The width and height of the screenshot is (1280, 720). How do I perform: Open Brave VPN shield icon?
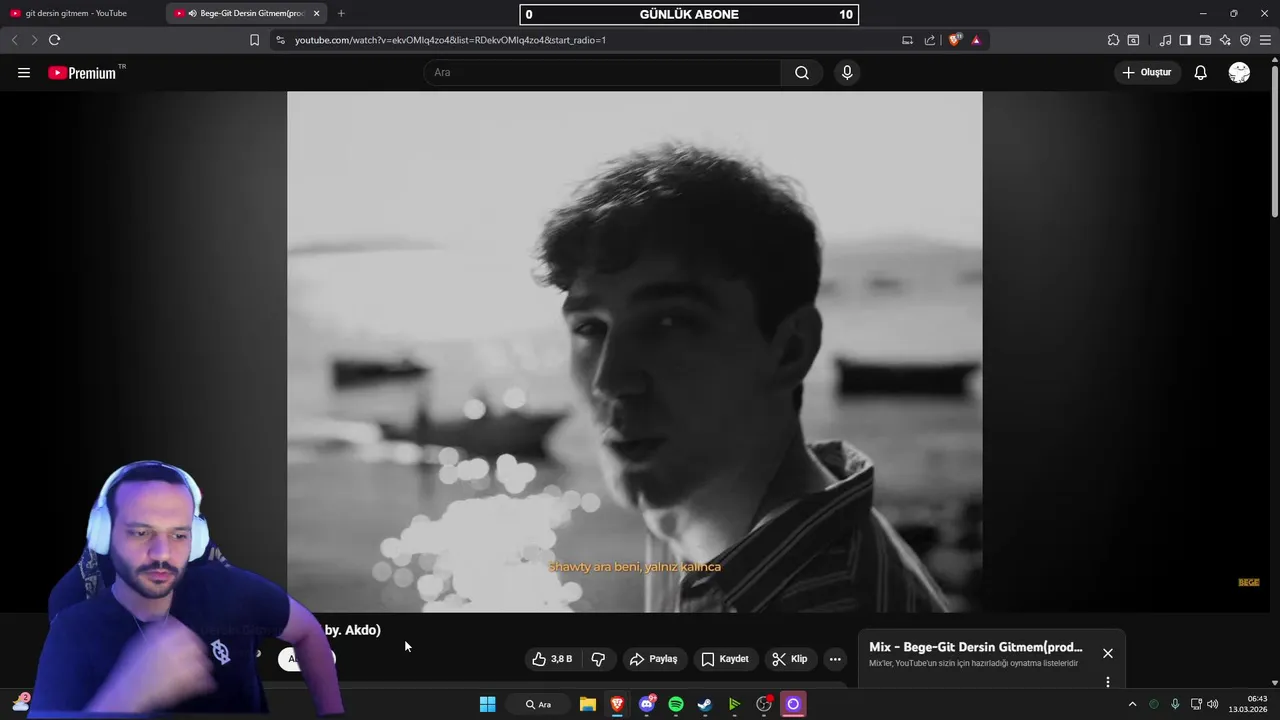click(x=1245, y=40)
